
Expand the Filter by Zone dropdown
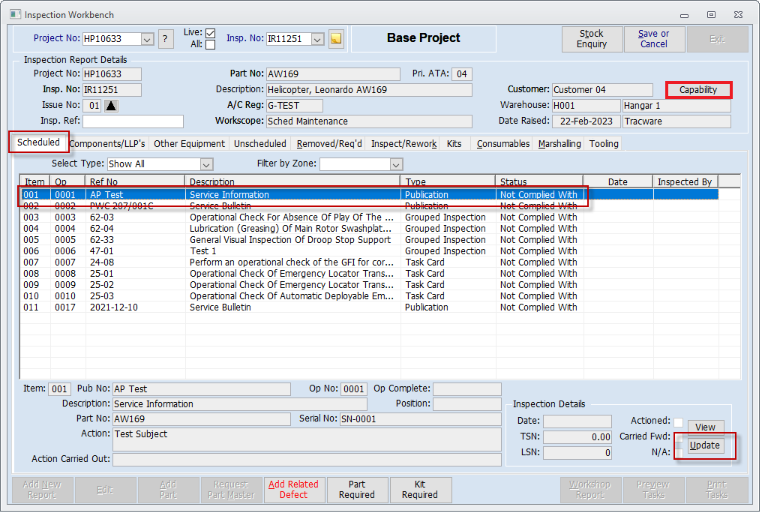[396, 164]
